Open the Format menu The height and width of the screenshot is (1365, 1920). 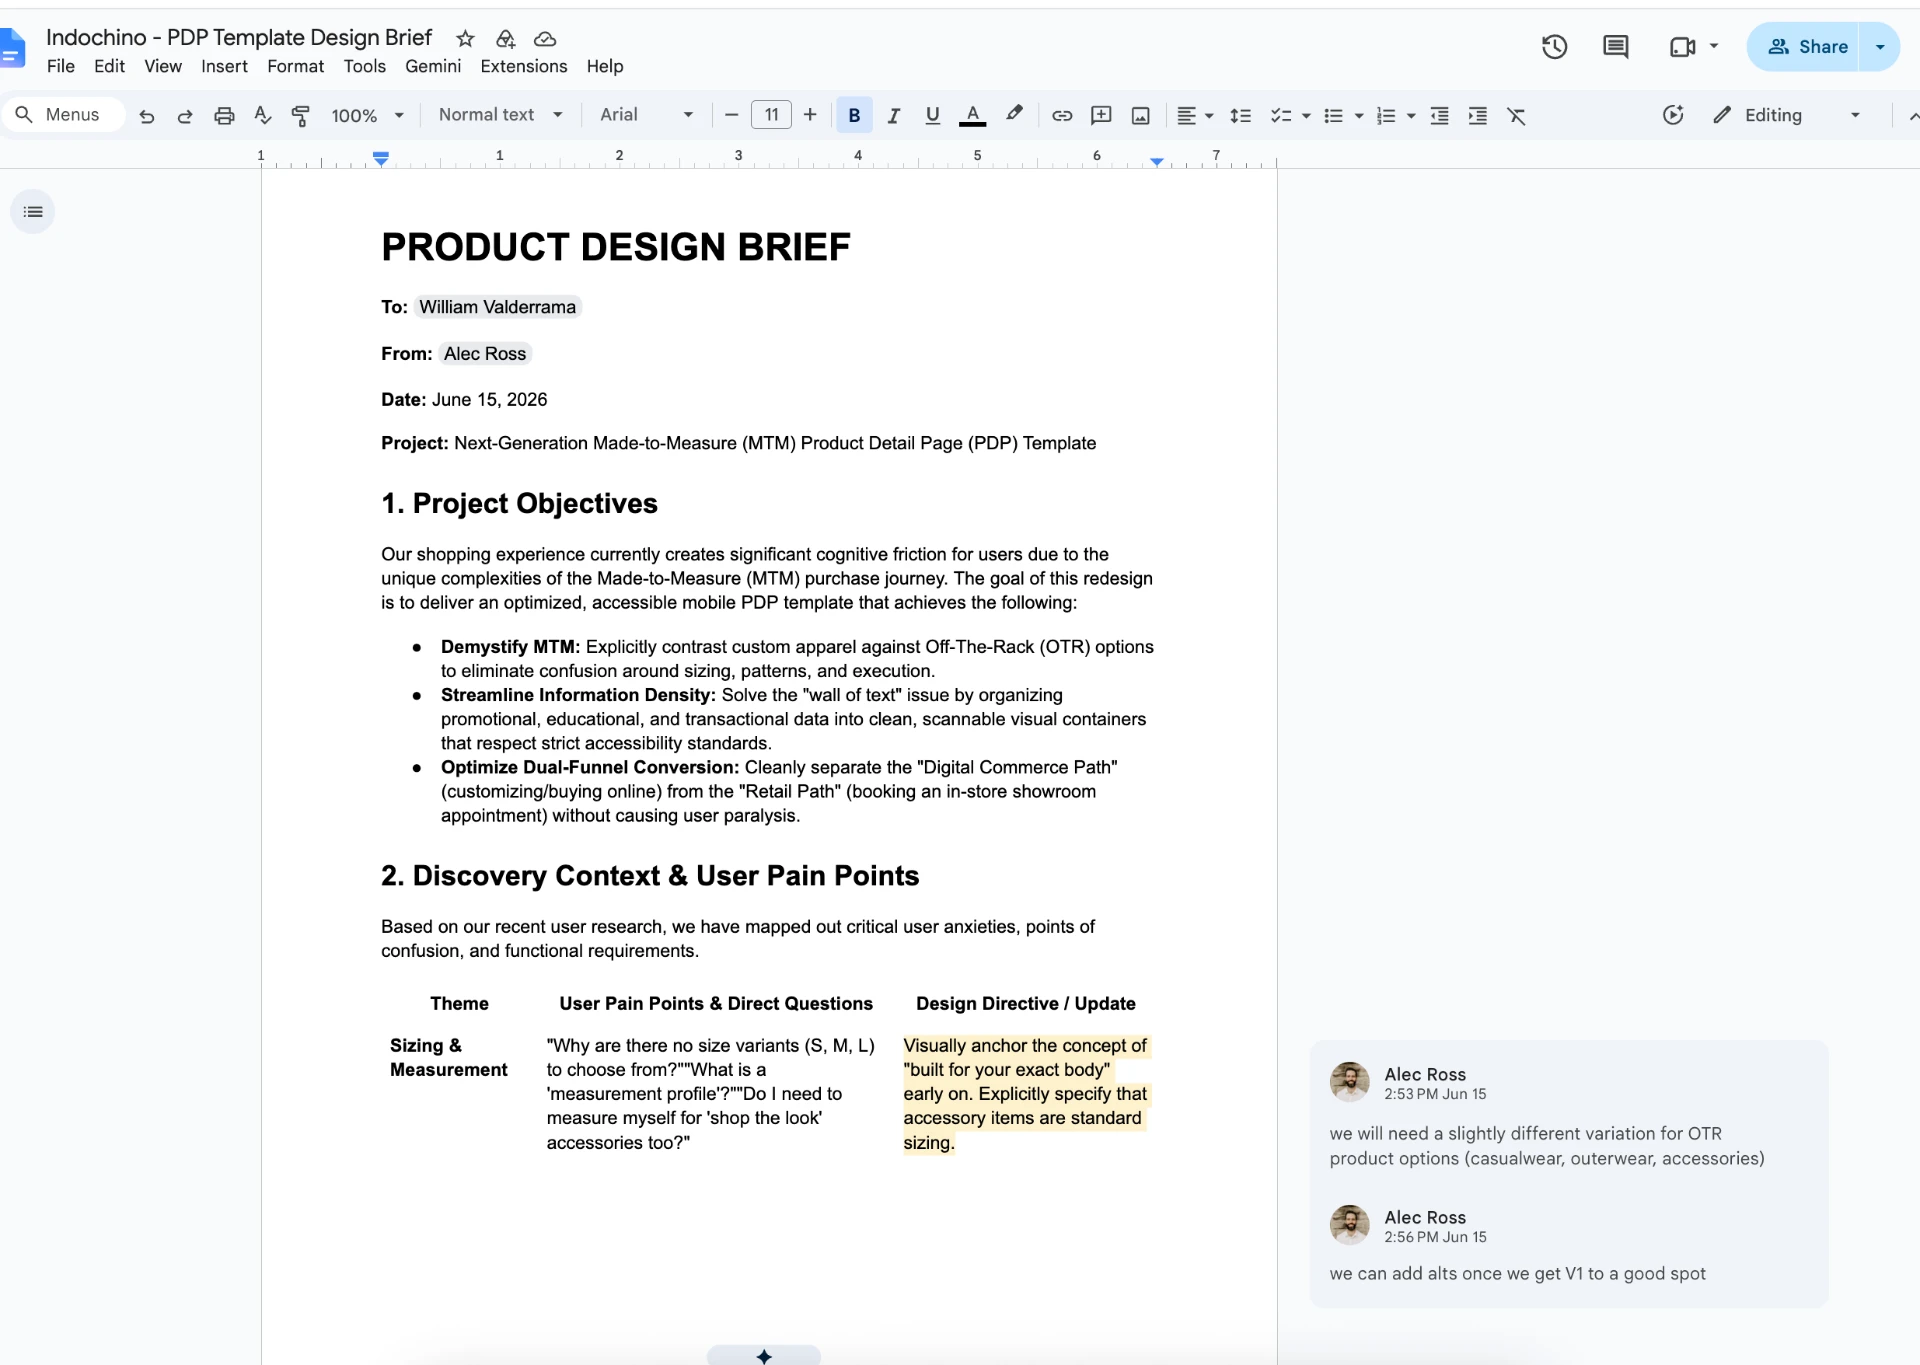pyautogui.click(x=295, y=66)
